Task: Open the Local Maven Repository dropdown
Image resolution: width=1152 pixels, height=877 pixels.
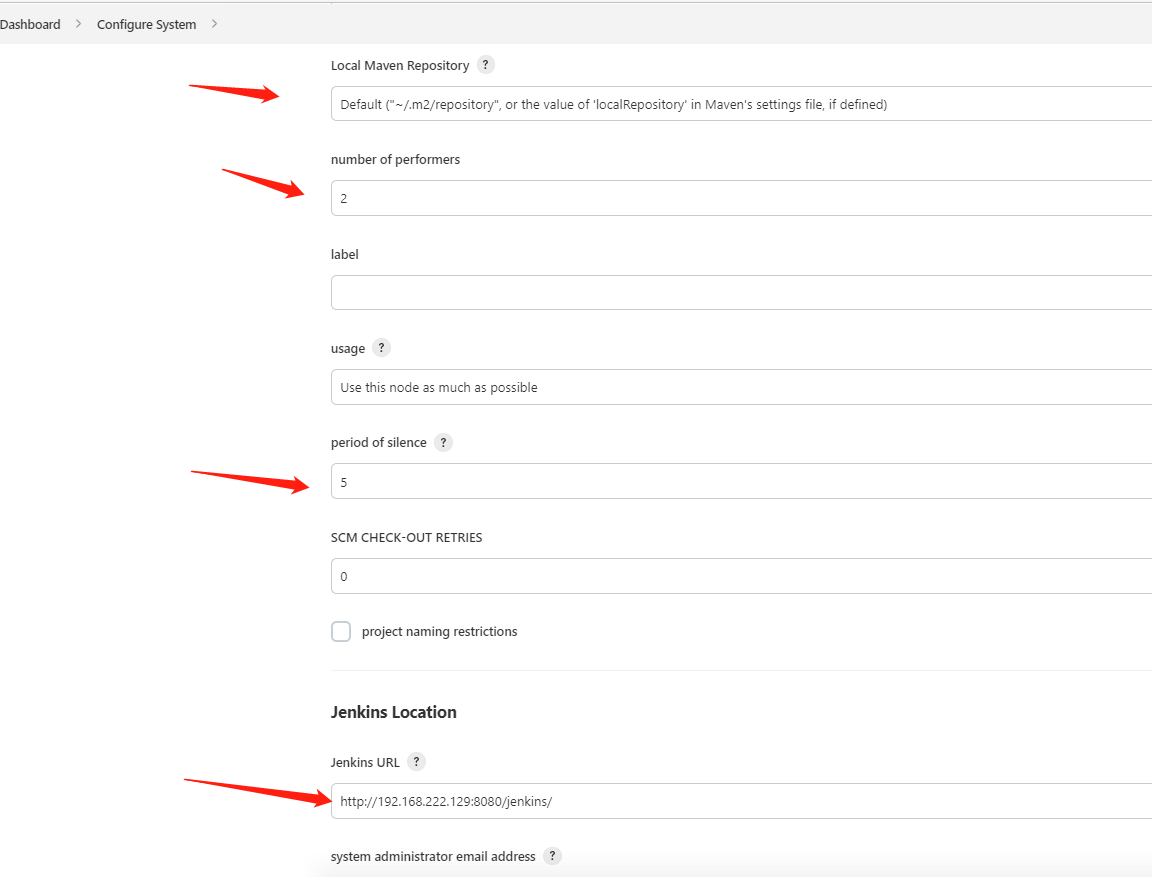Action: point(741,104)
